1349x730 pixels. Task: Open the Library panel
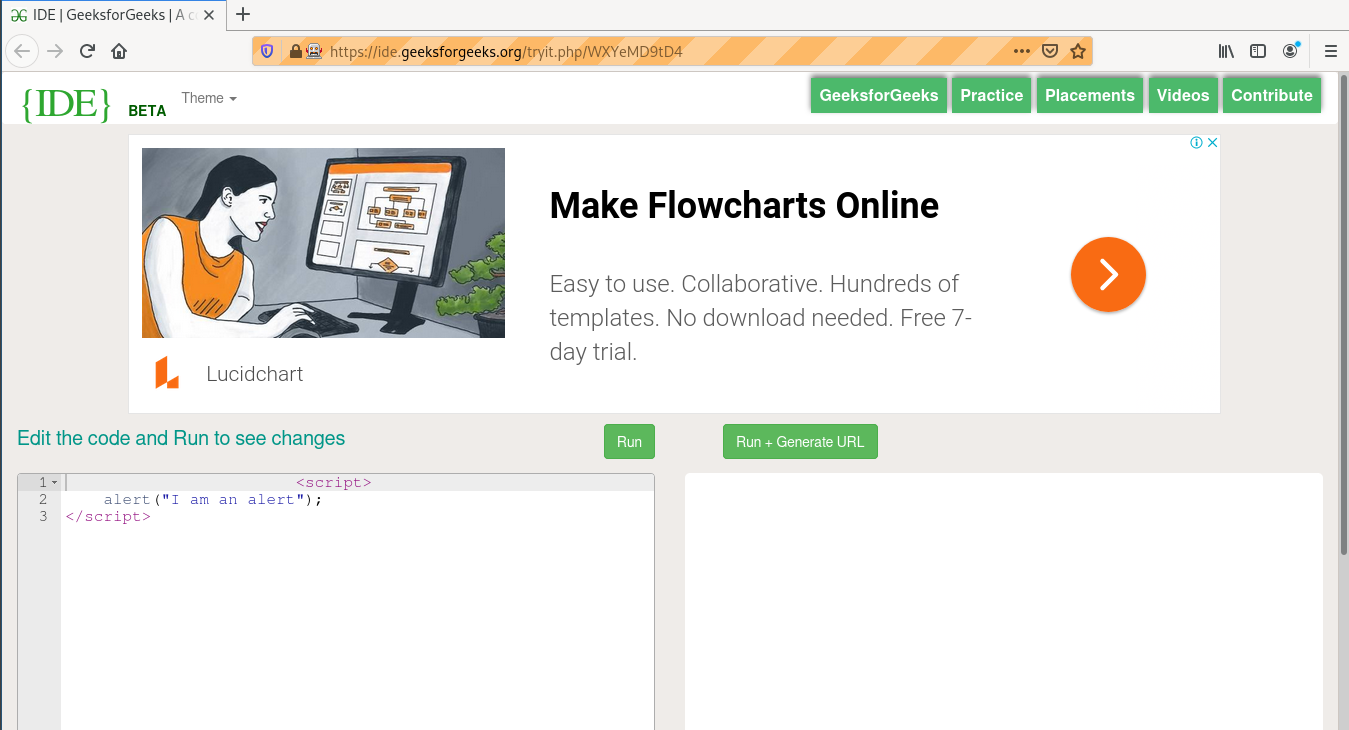coord(1226,51)
